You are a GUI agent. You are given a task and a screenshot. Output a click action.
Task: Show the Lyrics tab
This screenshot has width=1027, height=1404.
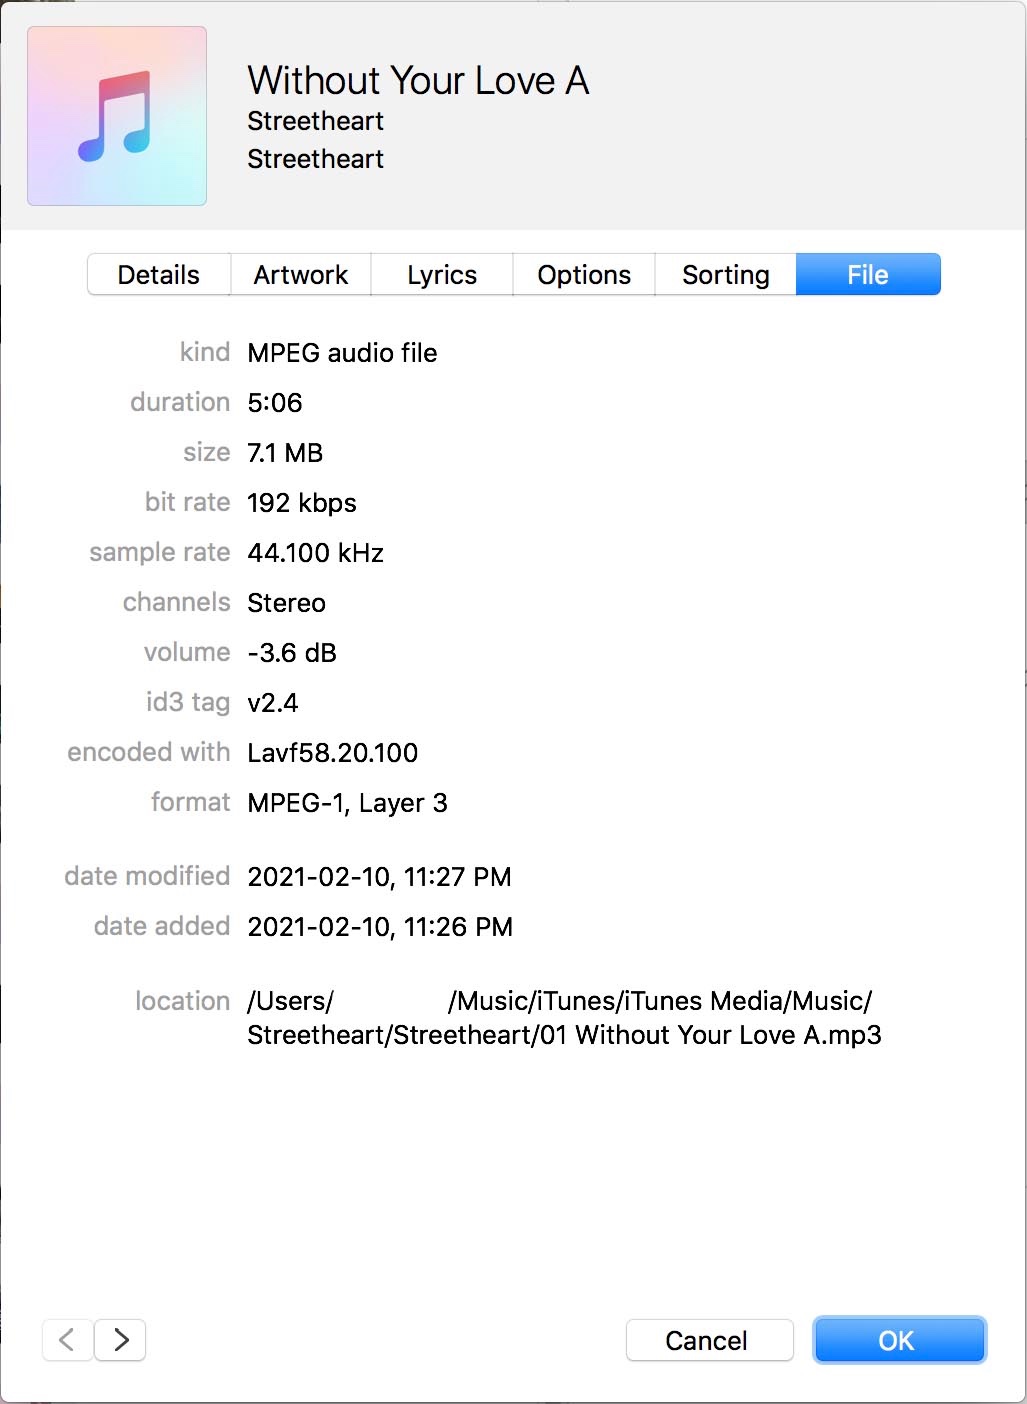(x=442, y=275)
